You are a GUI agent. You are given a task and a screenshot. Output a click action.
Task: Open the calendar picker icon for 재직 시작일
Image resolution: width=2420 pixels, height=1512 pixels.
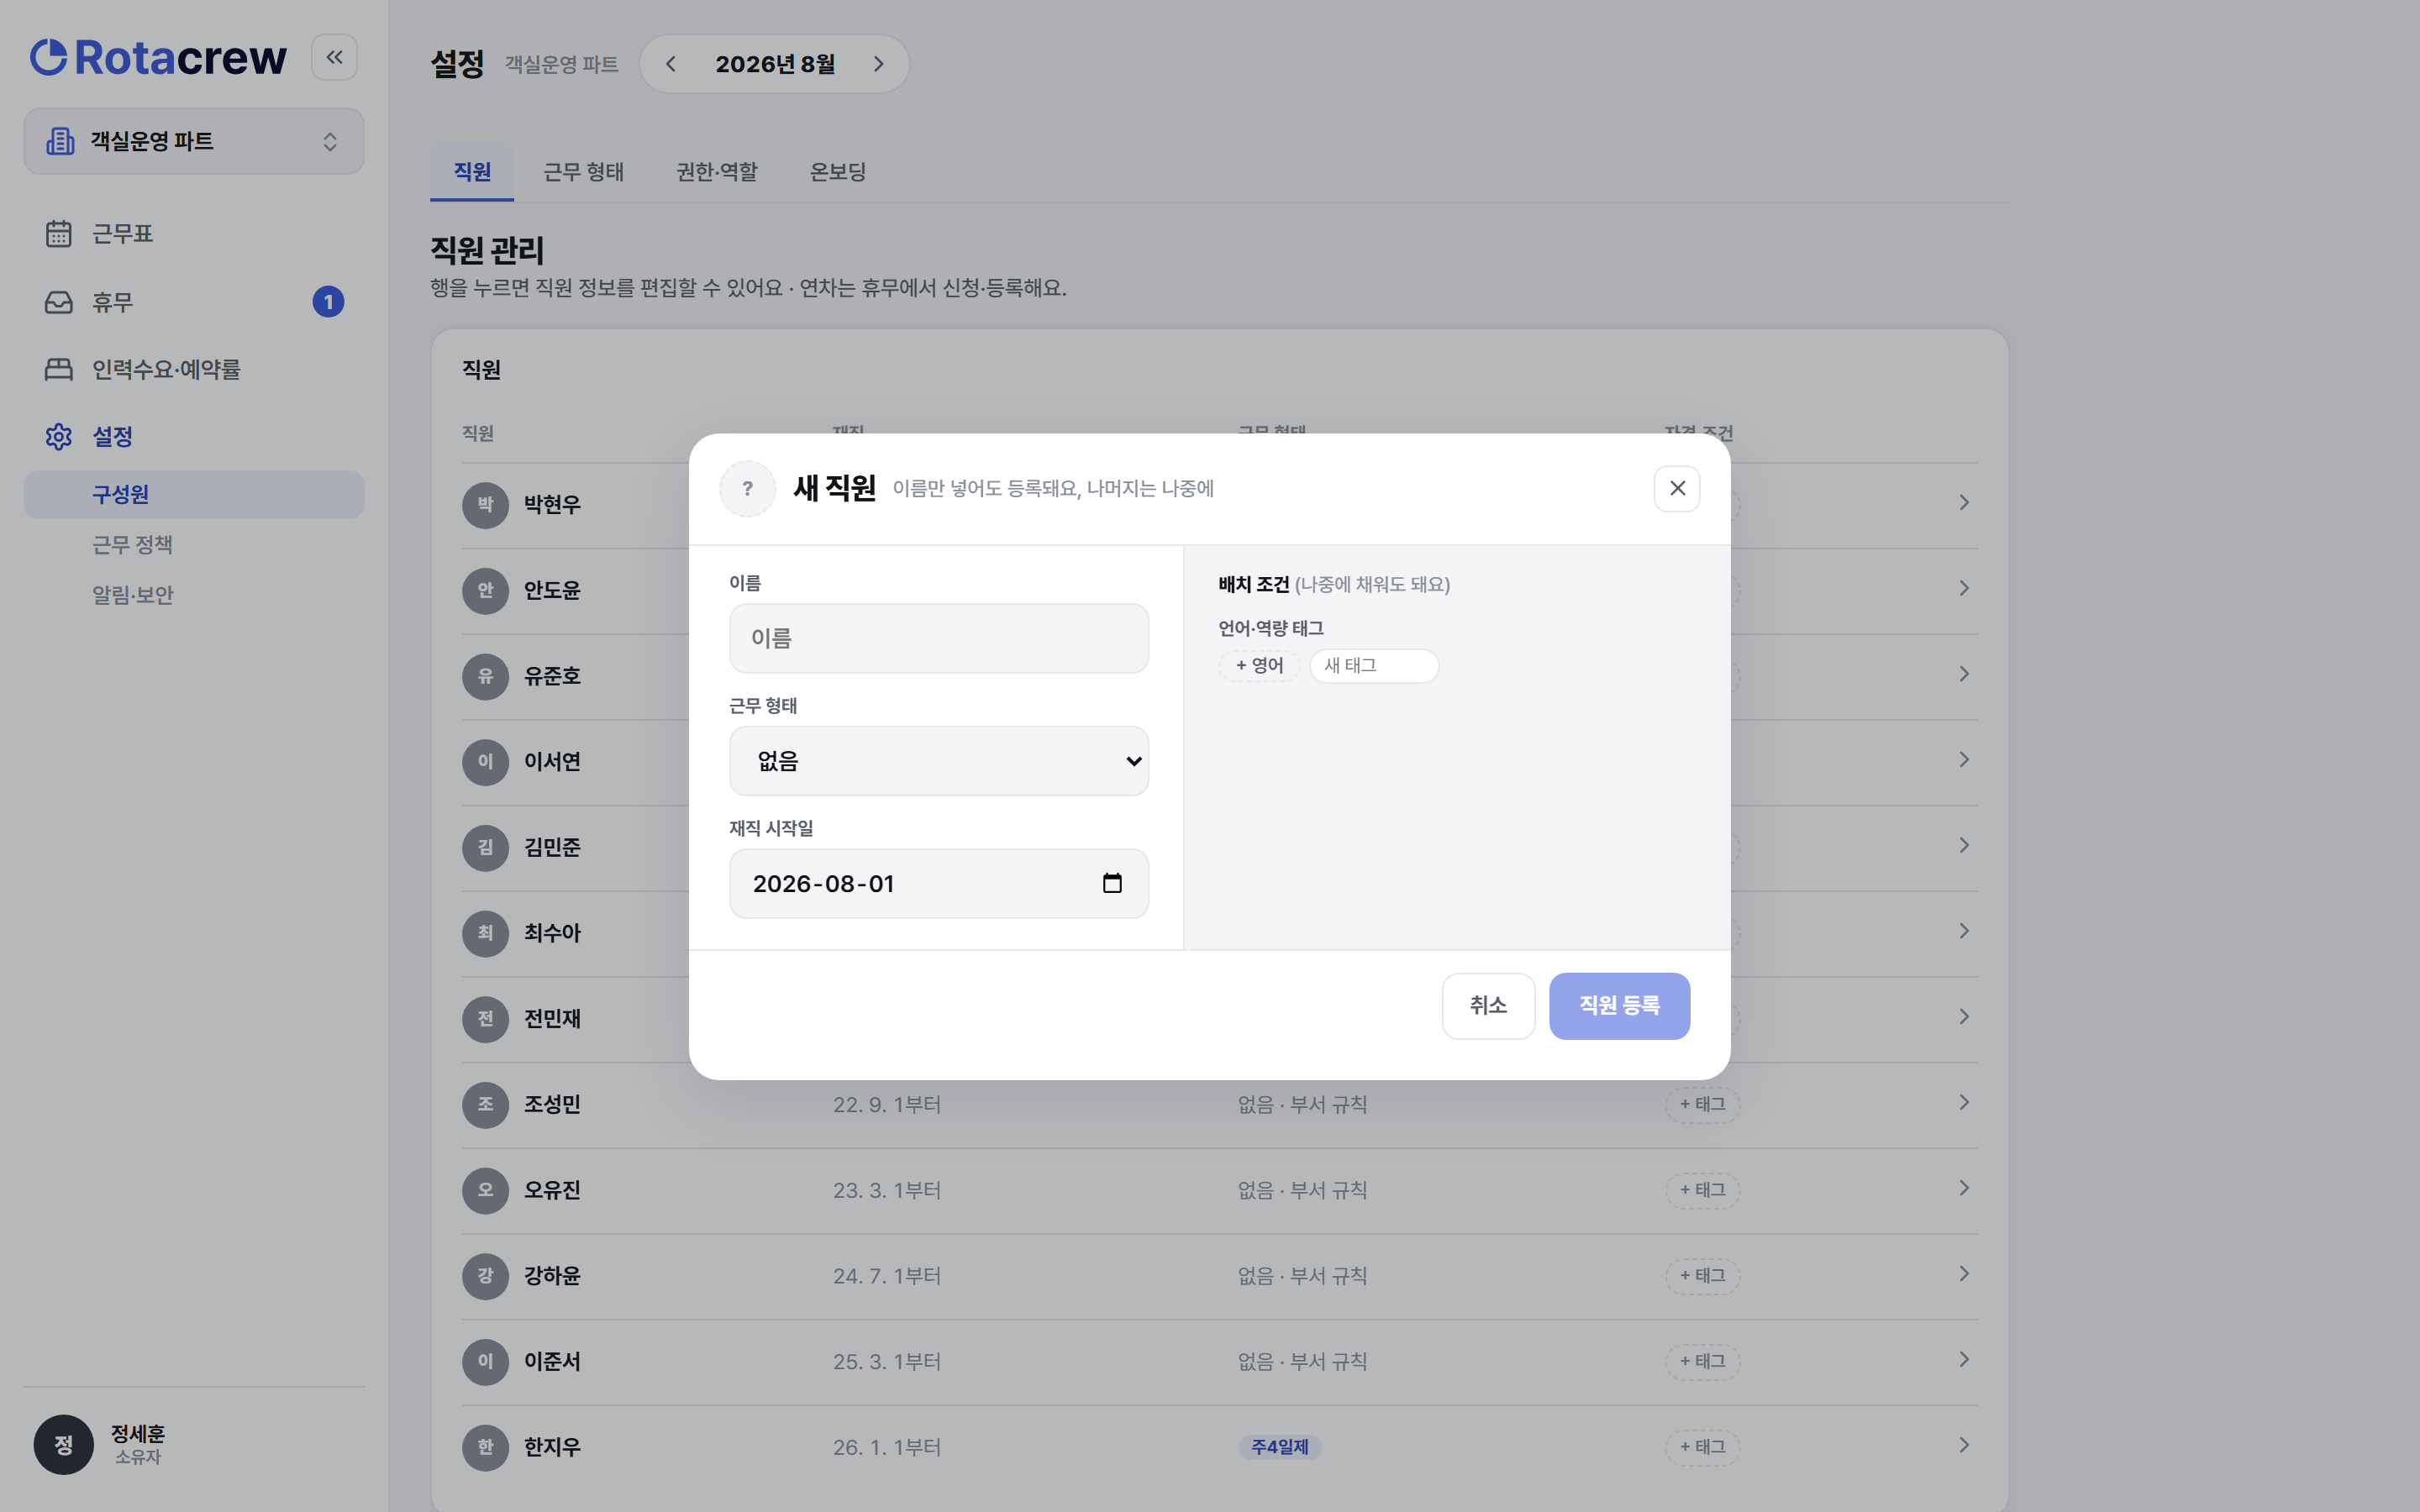click(1112, 883)
